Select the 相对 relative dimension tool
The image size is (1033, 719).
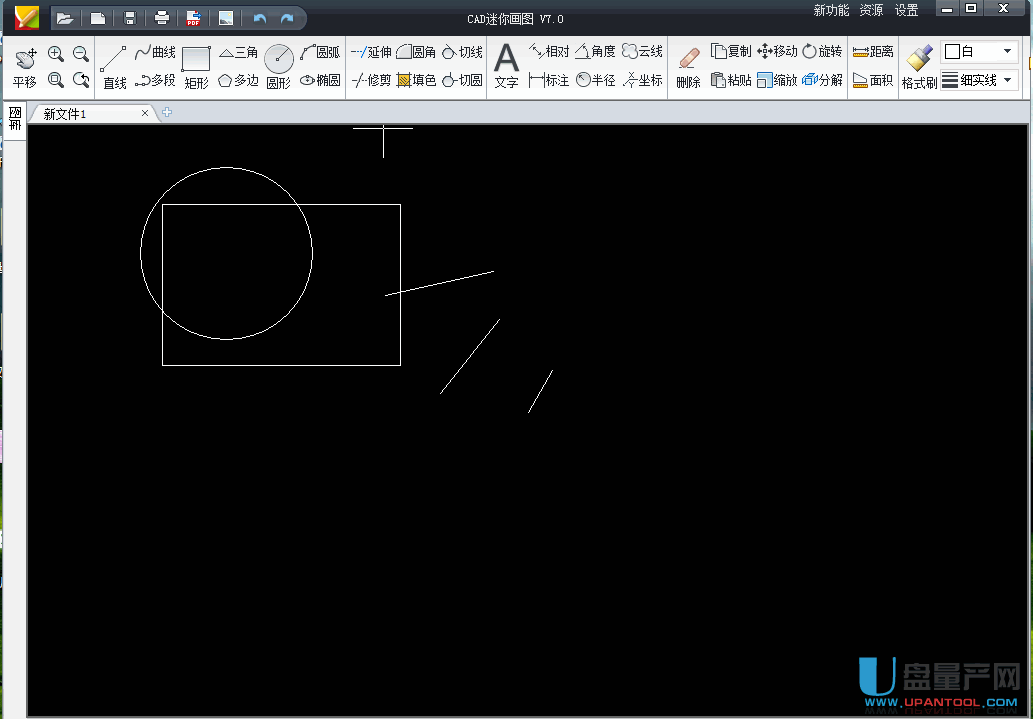[549, 51]
